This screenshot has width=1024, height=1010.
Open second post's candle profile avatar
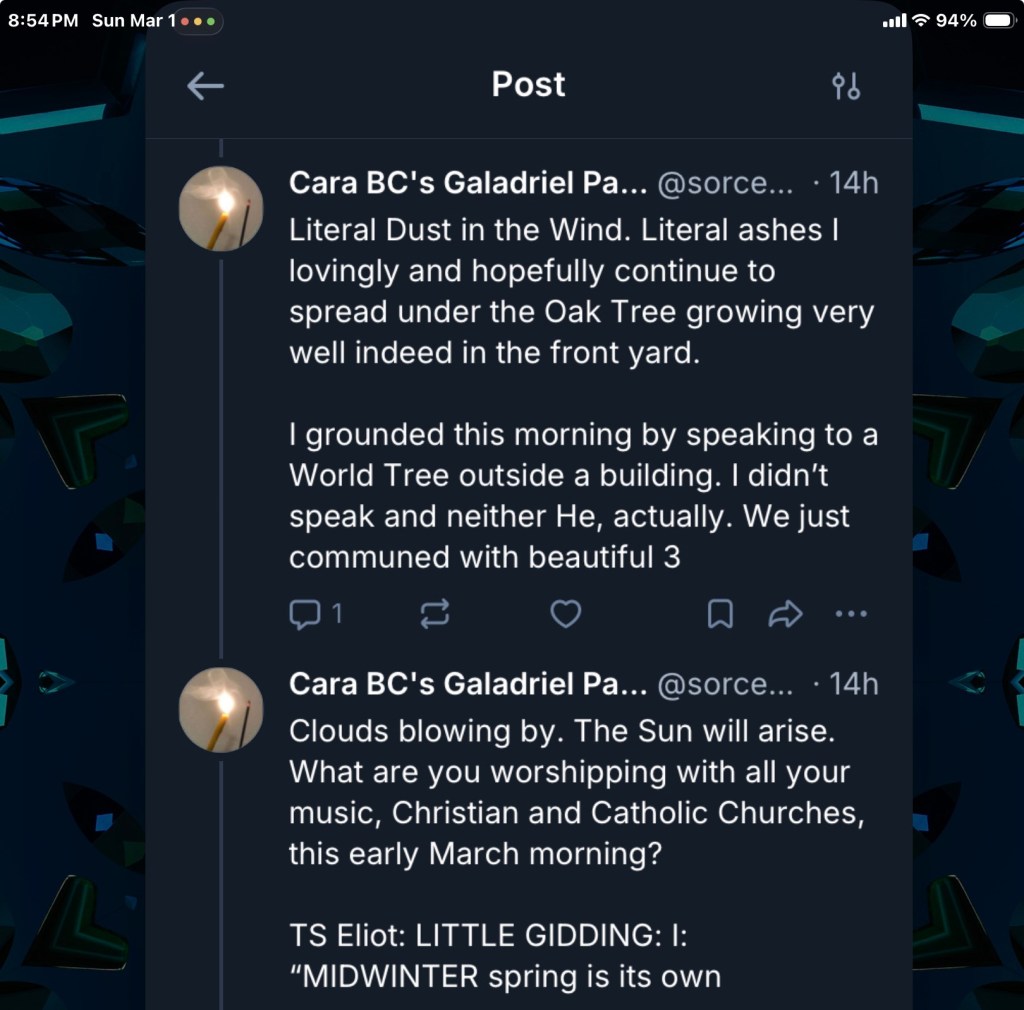tap(221, 710)
